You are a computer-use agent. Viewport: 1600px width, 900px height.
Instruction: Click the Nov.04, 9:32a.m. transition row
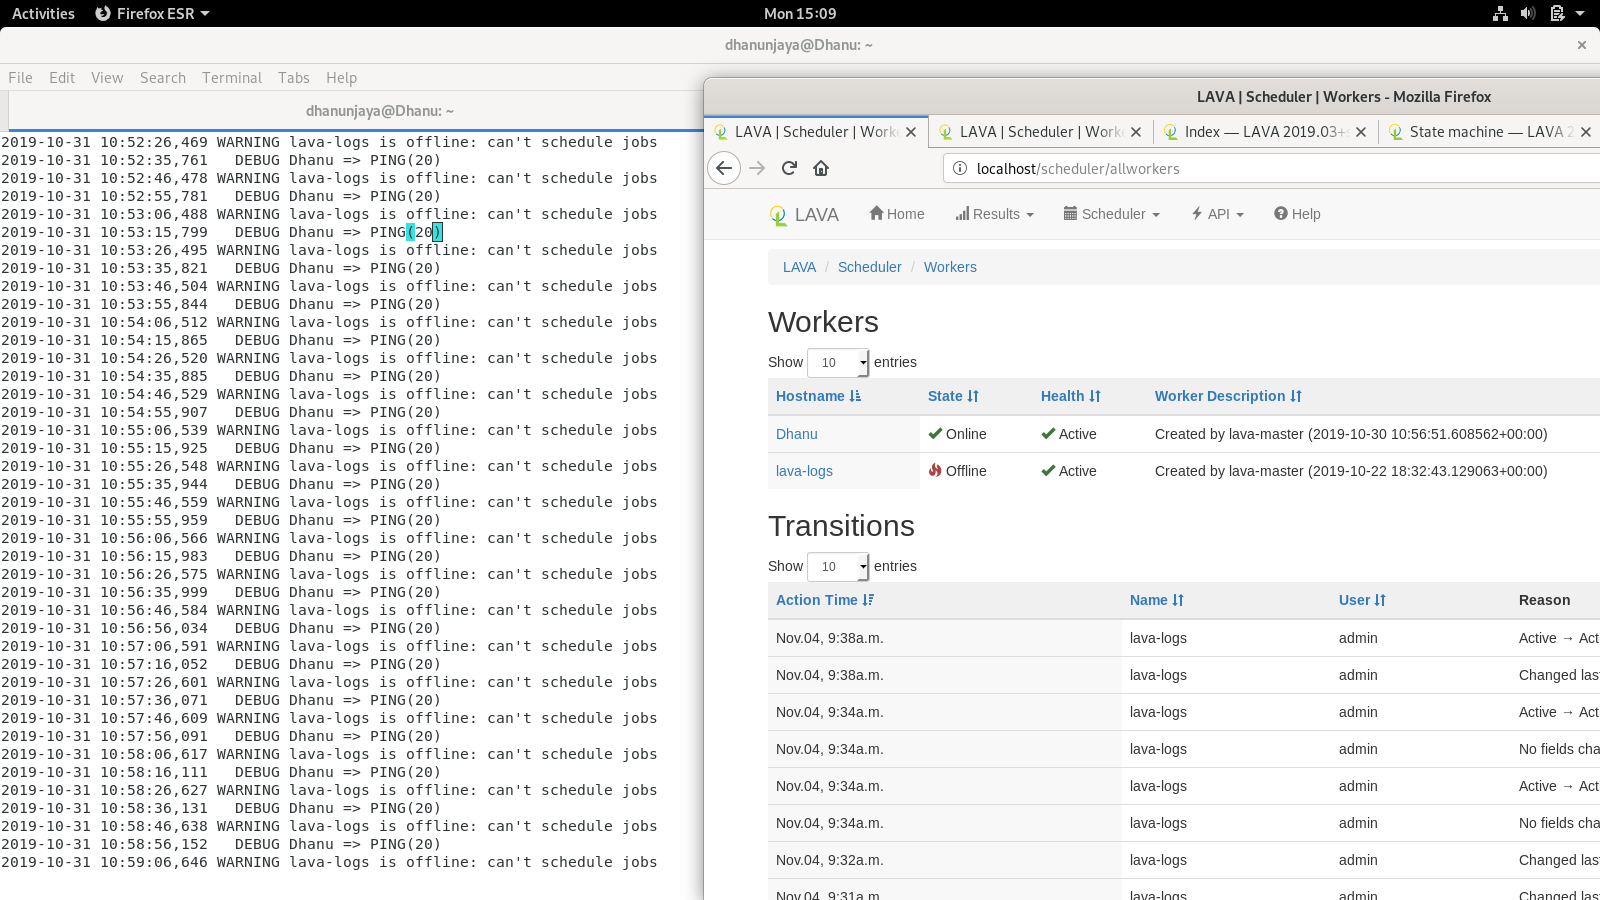1184,860
